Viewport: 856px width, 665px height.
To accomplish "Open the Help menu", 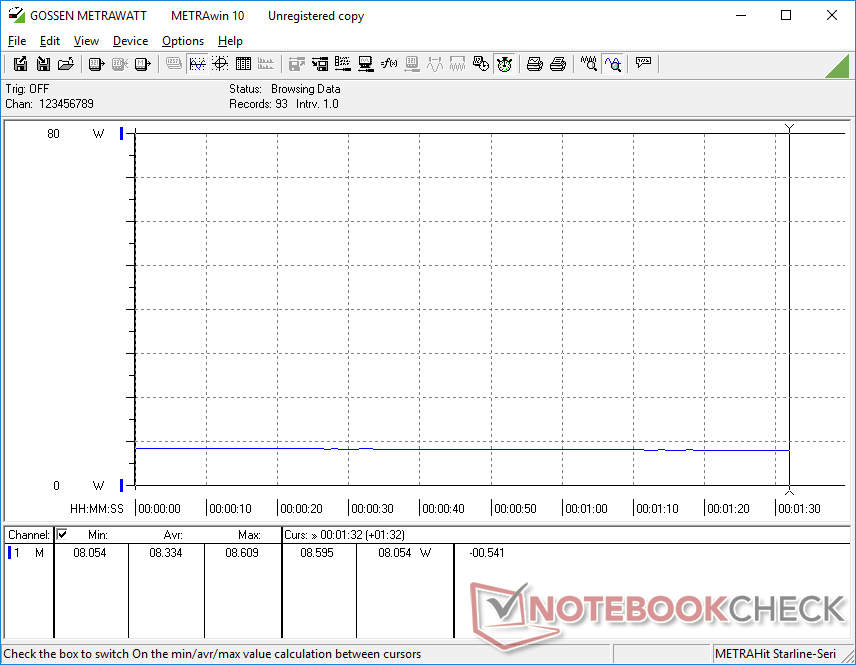I will click(x=230, y=41).
